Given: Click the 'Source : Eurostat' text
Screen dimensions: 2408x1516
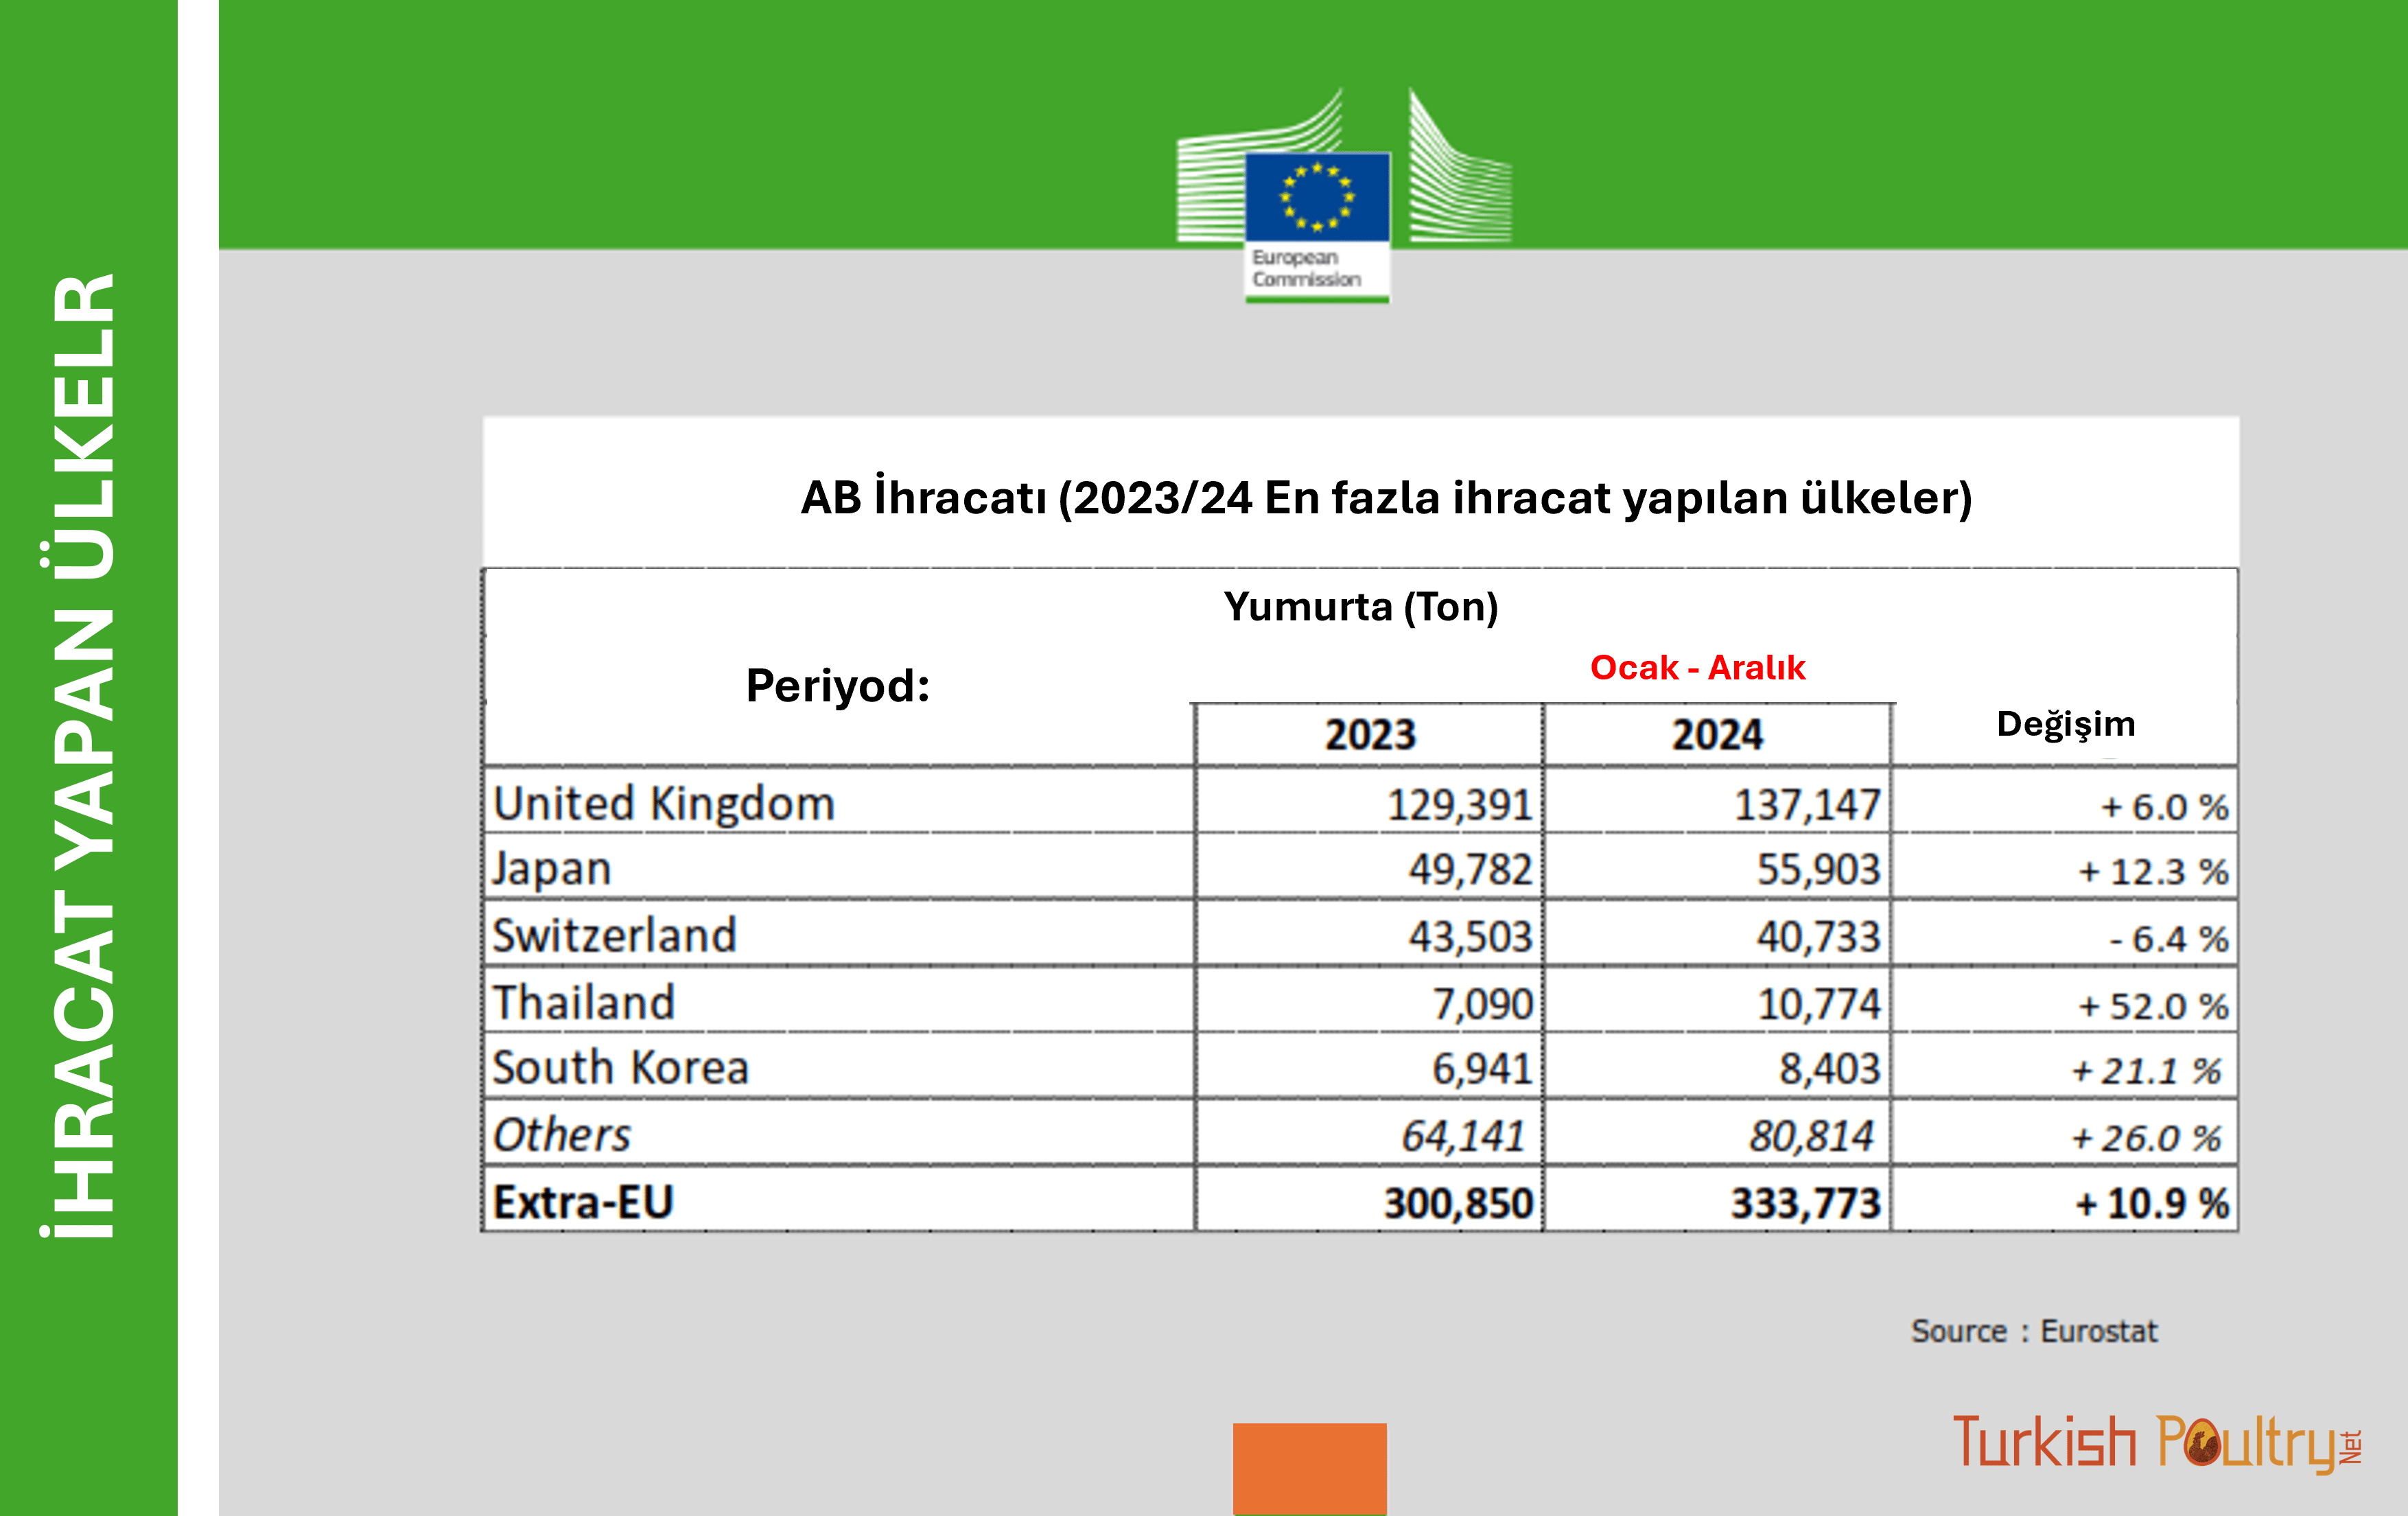Looking at the screenshot, I should (2034, 1332).
